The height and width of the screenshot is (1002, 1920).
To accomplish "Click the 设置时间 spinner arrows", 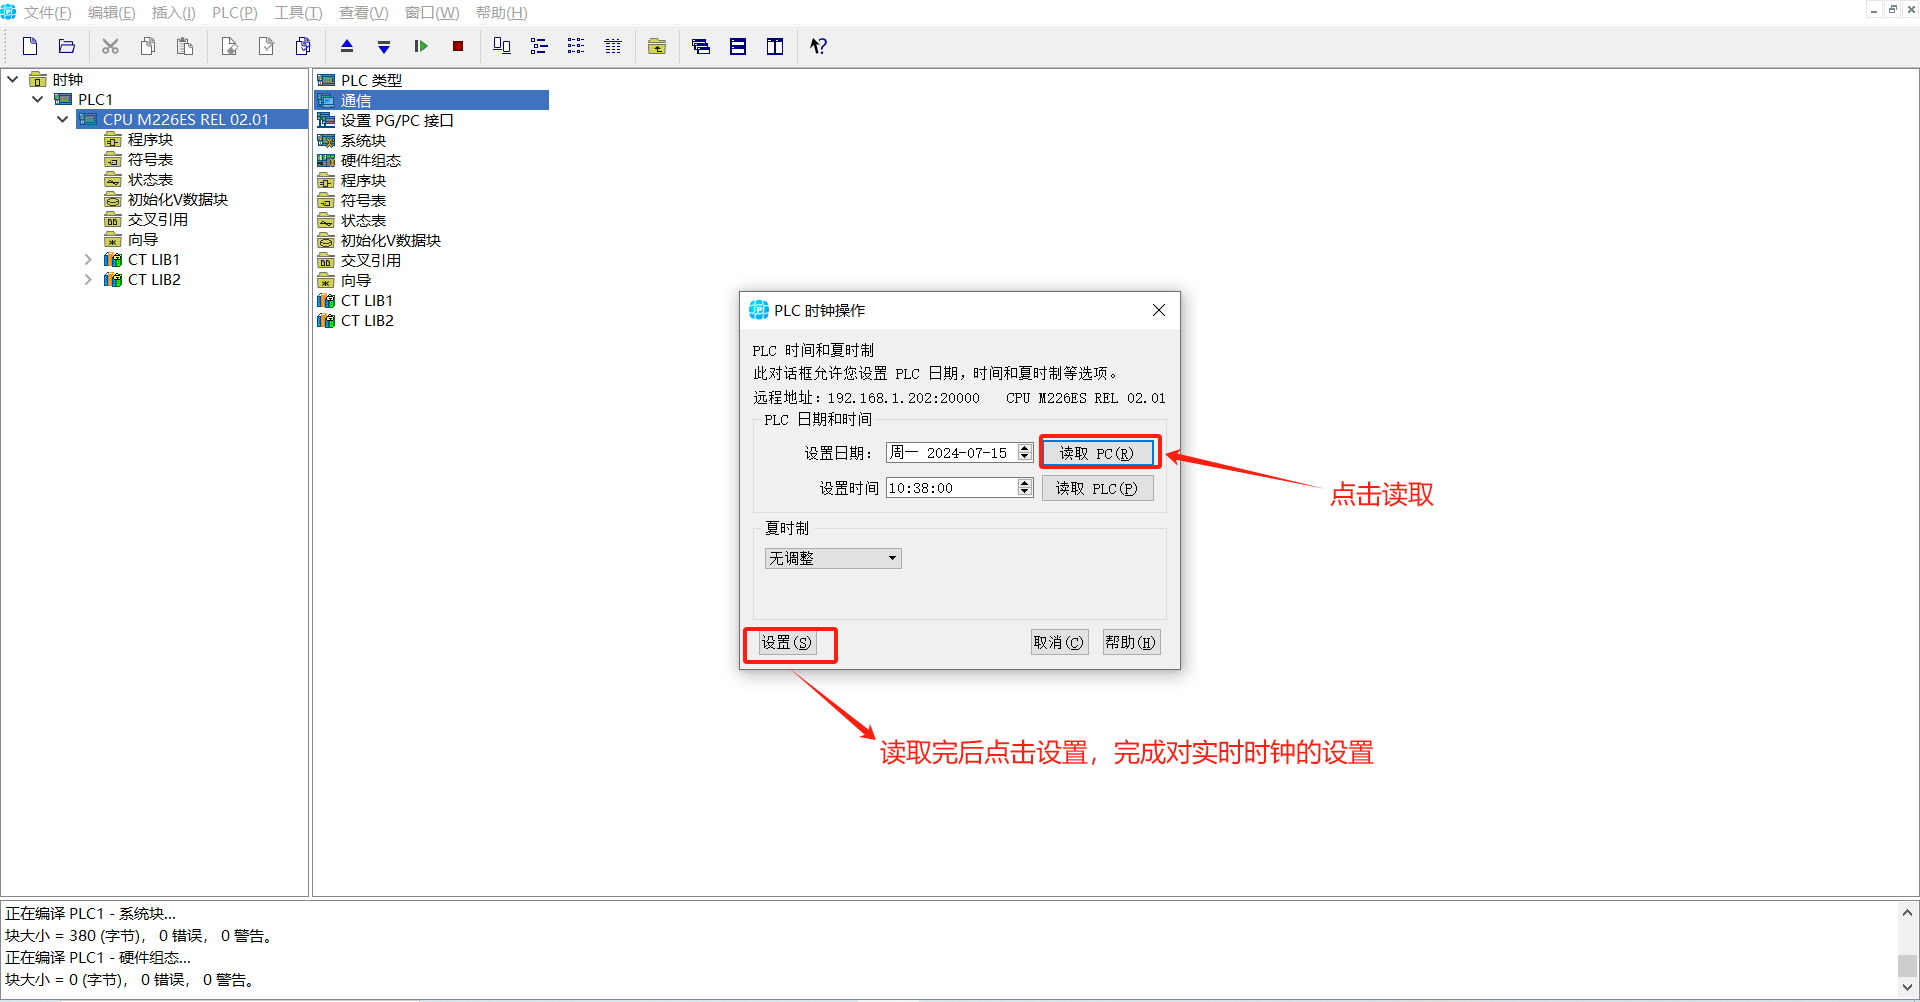I will click(x=1025, y=487).
